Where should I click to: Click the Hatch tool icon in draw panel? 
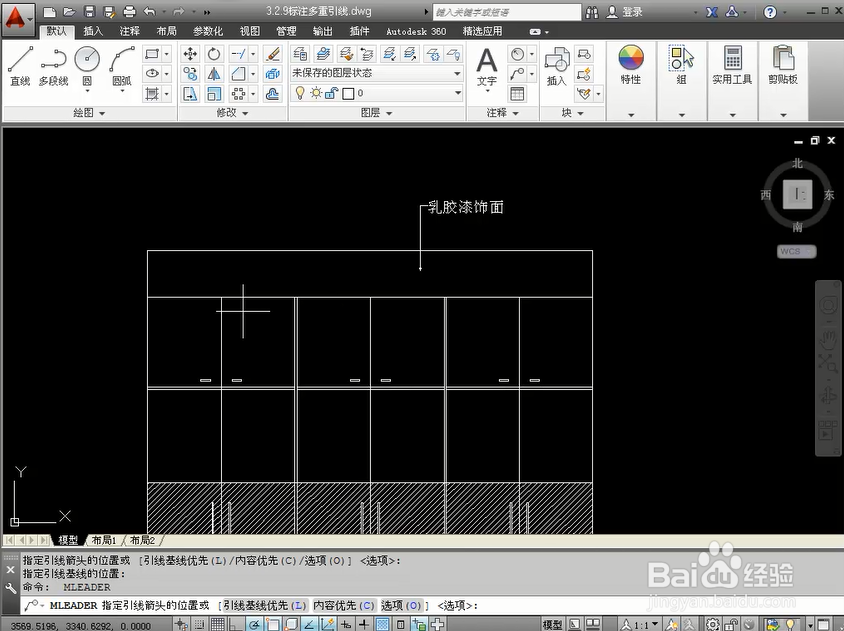pyautogui.click(x=152, y=94)
